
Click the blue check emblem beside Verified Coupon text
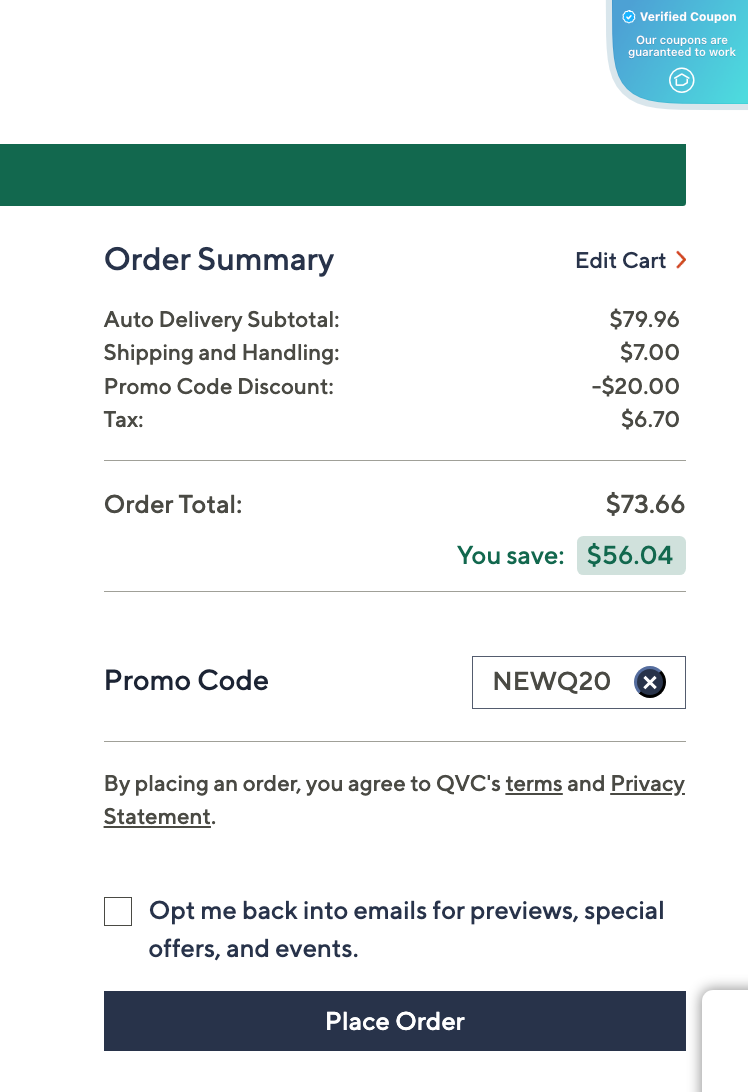pyautogui.click(x=630, y=17)
